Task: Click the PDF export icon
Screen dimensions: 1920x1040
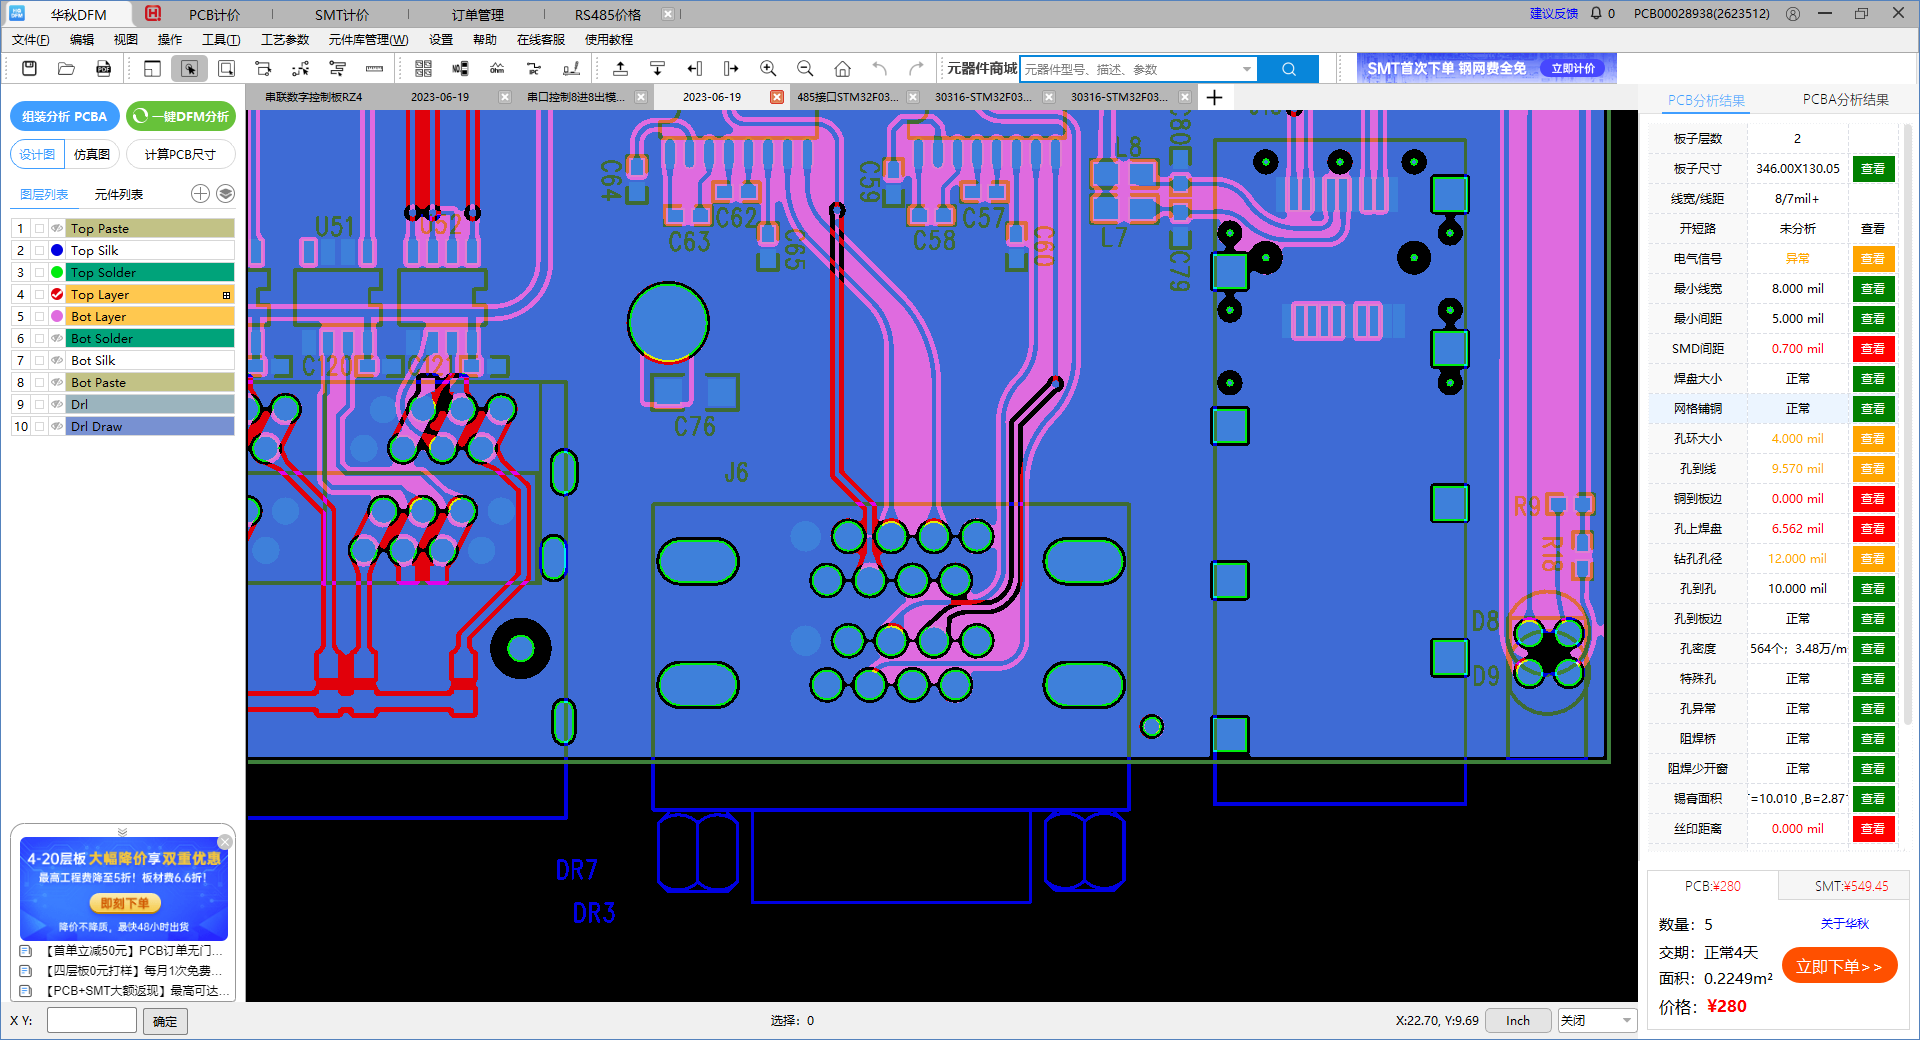Action: (x=103, y=69)
